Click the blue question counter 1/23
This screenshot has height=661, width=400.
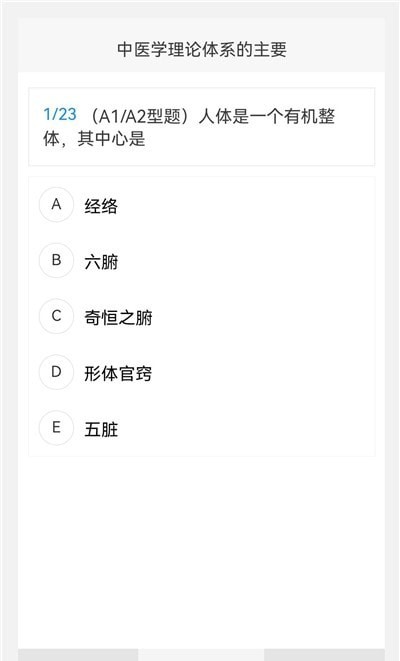(60, 114)
